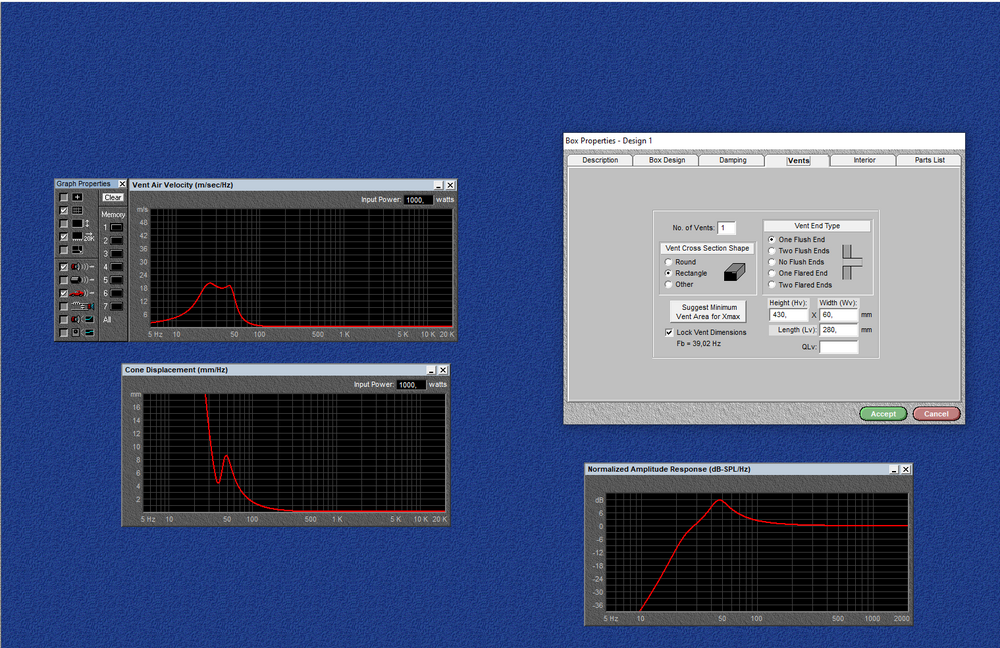
Task: Switch to the Parts List tab
Action: (x=929, y=160)
